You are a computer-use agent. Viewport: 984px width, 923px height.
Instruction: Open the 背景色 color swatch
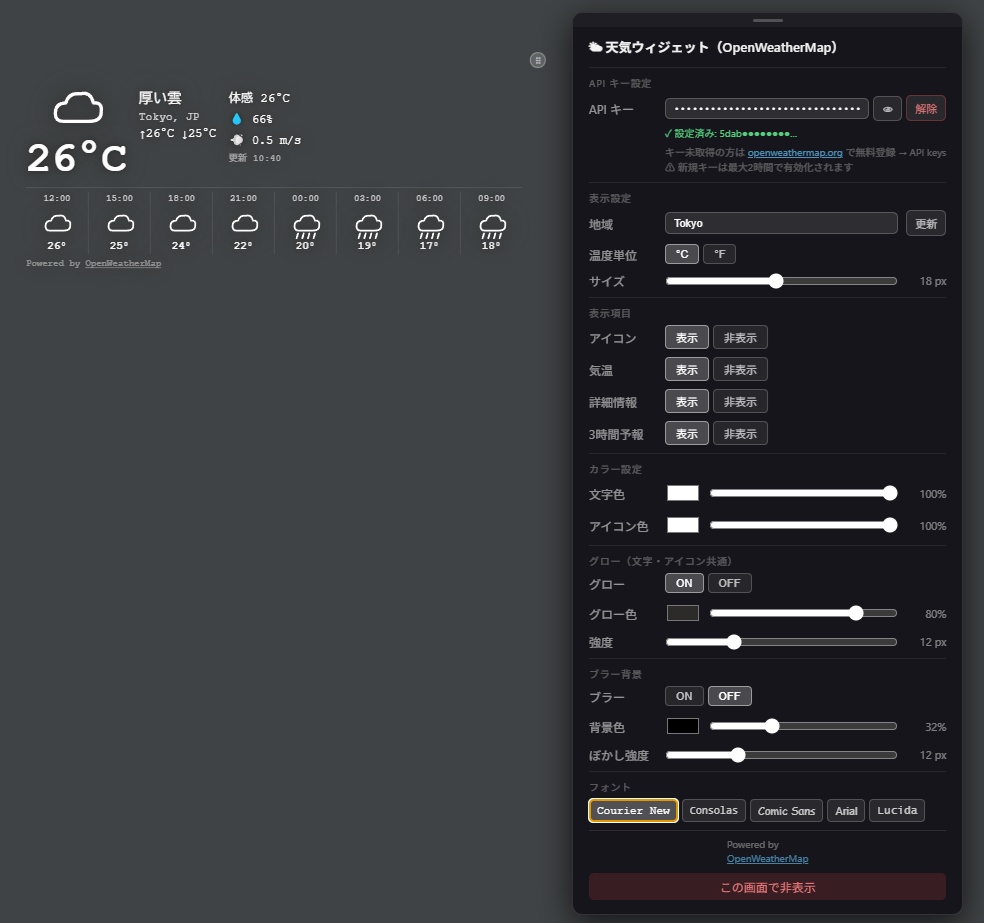683,726
